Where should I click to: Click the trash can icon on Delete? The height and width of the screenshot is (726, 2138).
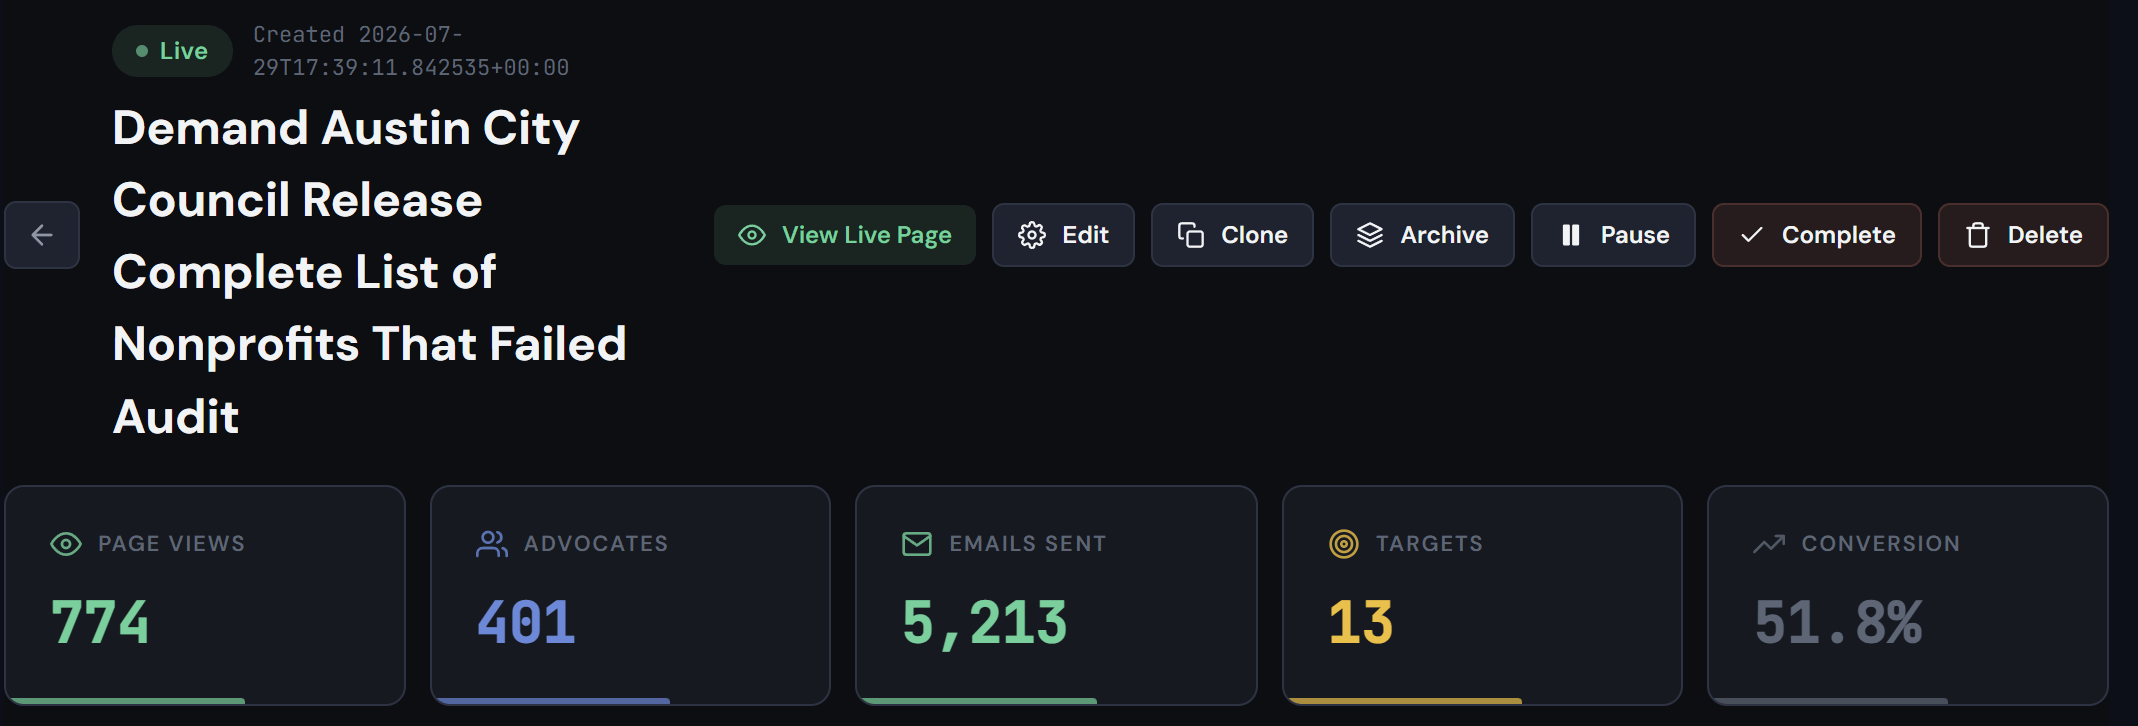1978,235
